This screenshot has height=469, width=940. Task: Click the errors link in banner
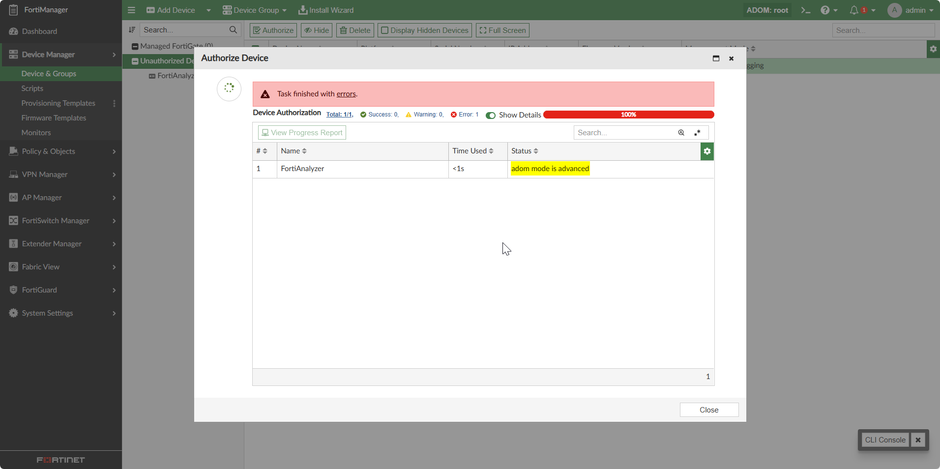(346, 94)
